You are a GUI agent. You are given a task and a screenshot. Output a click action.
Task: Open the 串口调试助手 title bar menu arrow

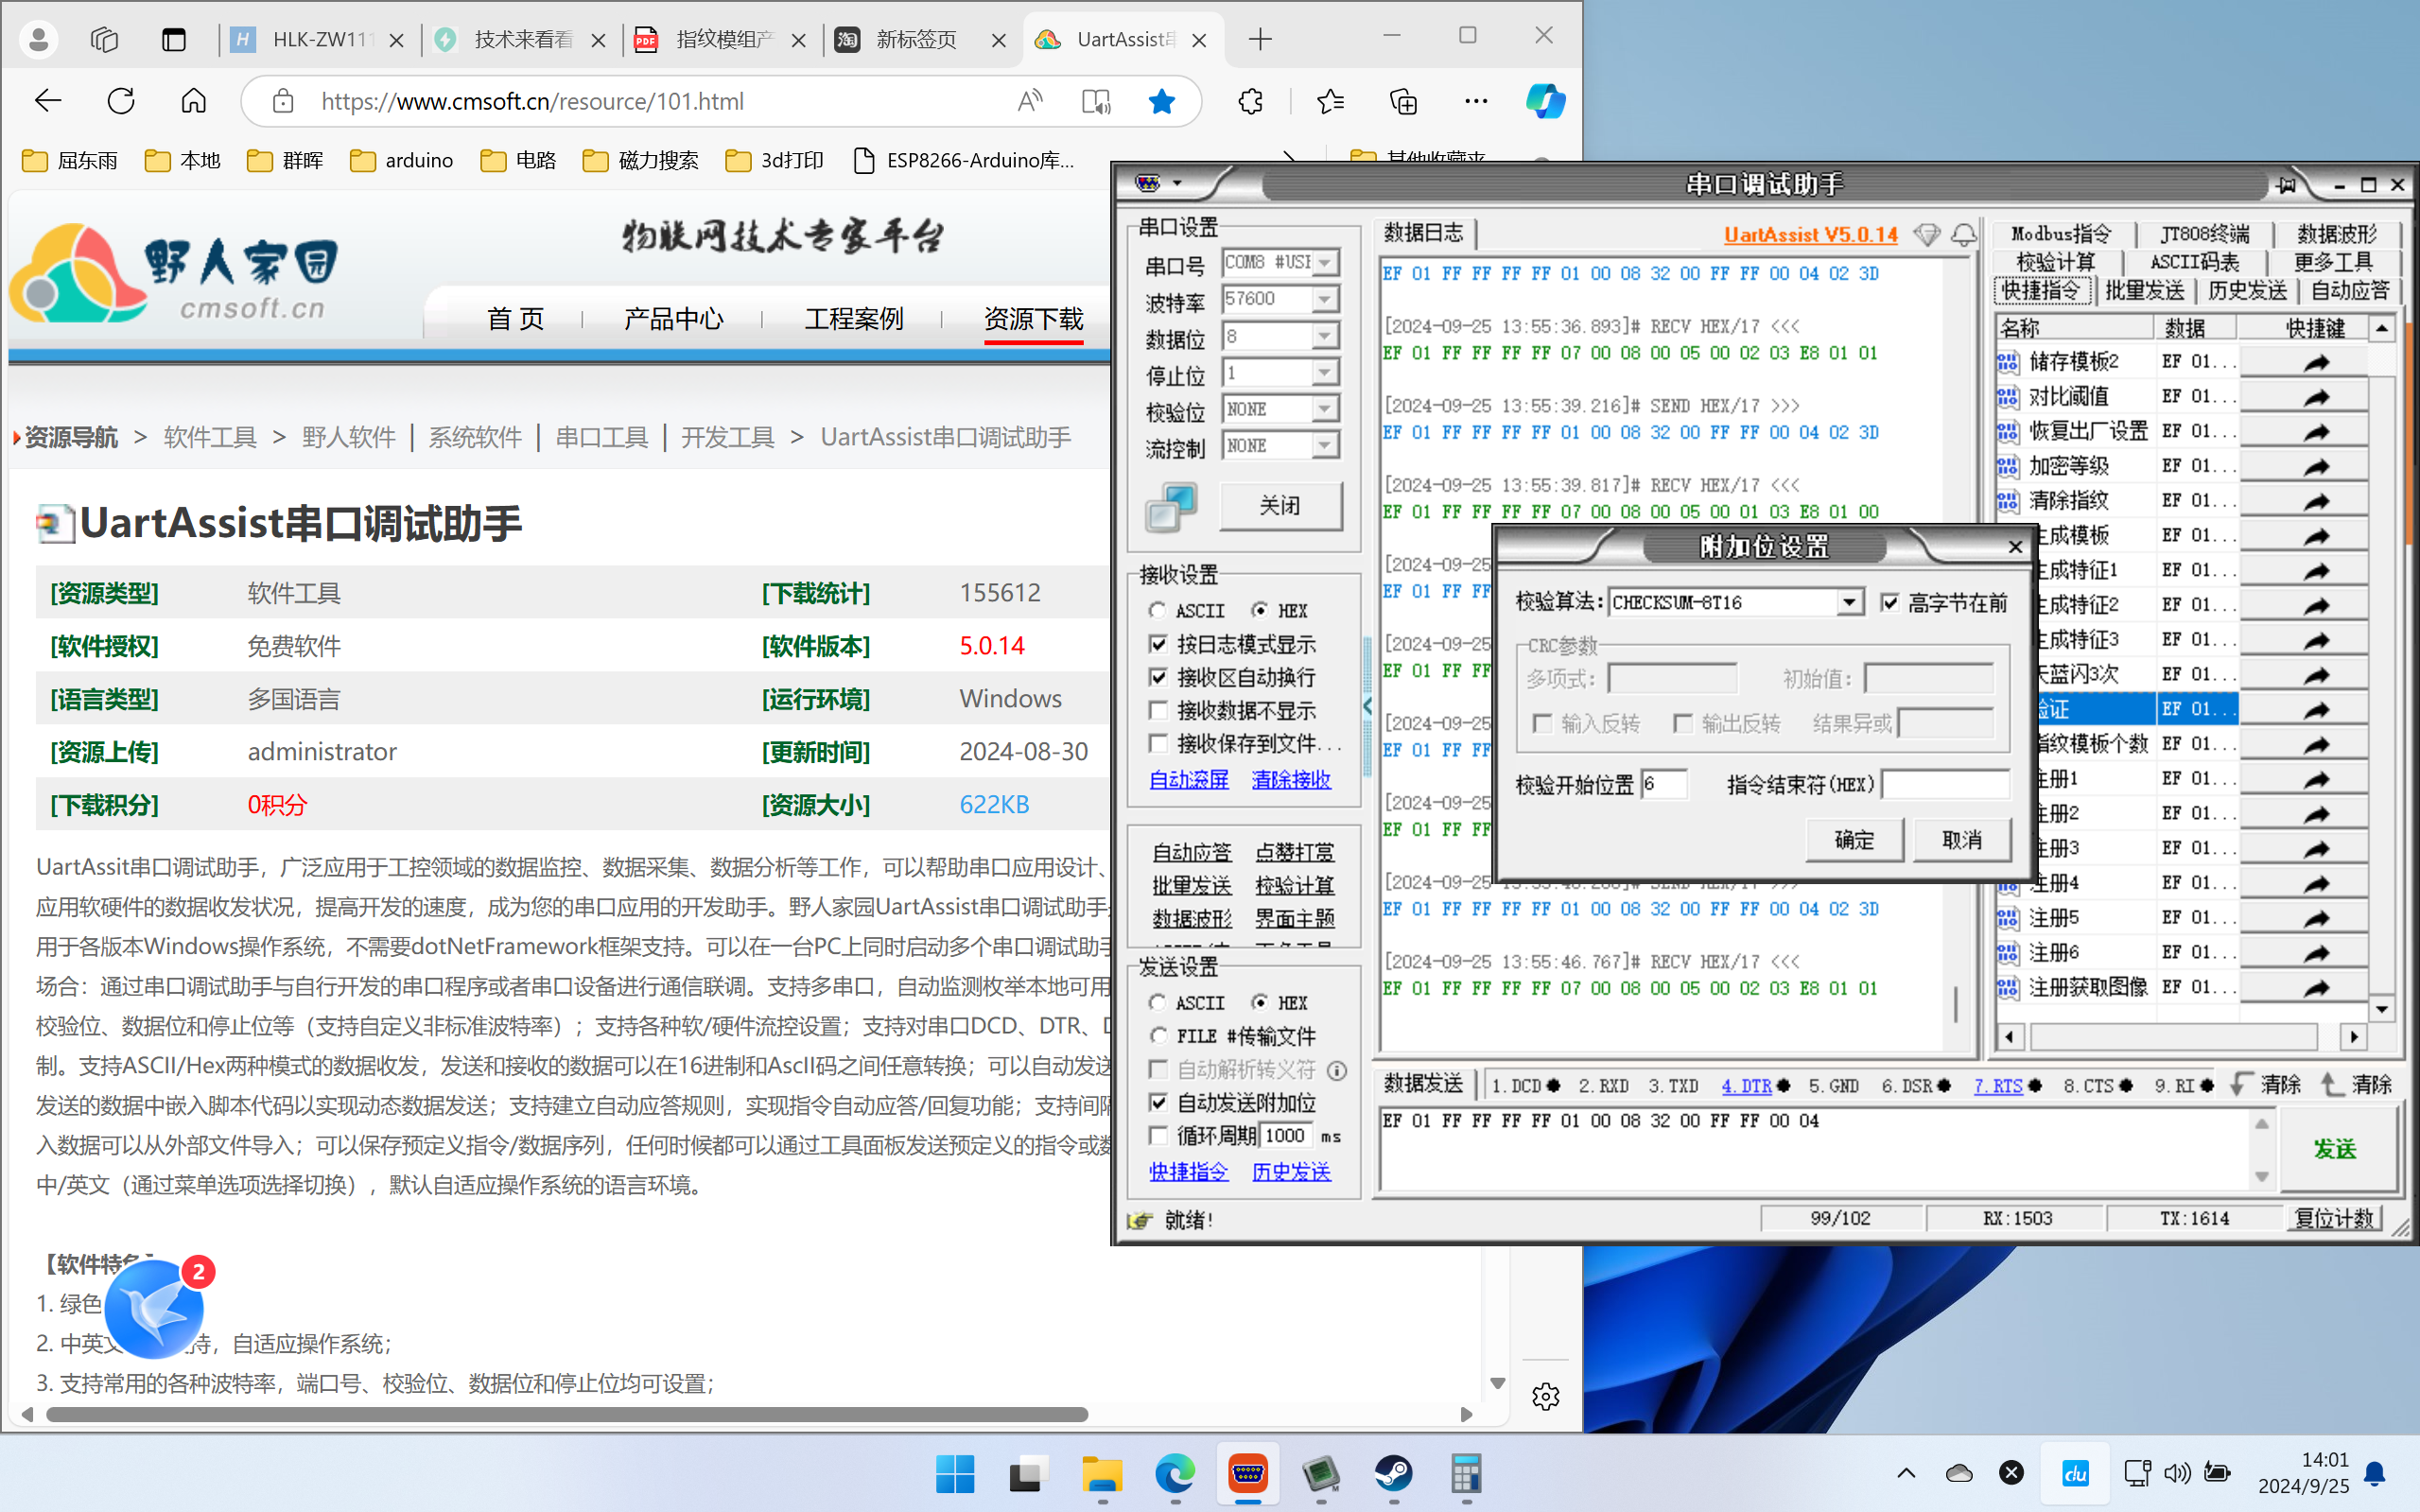pos(1177,183)
